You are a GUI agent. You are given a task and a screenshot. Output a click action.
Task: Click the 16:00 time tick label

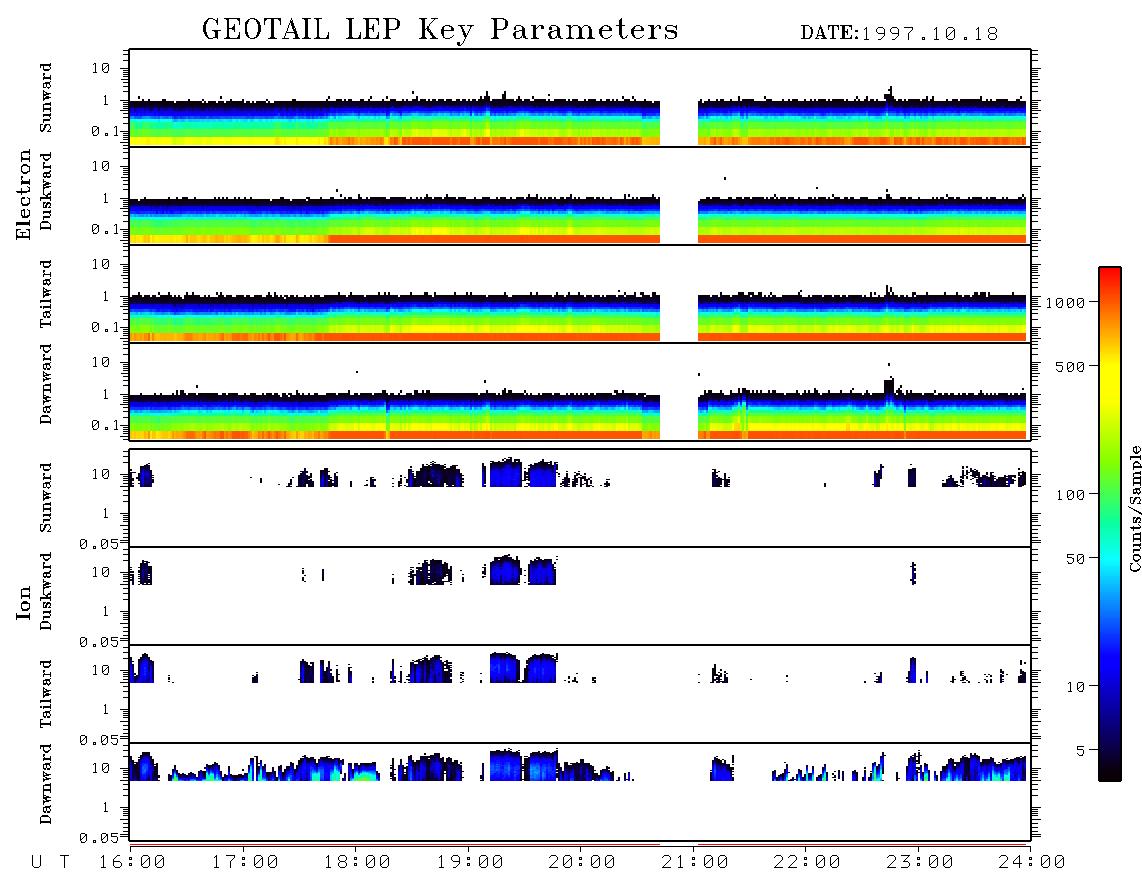click(x=132, y=863)
